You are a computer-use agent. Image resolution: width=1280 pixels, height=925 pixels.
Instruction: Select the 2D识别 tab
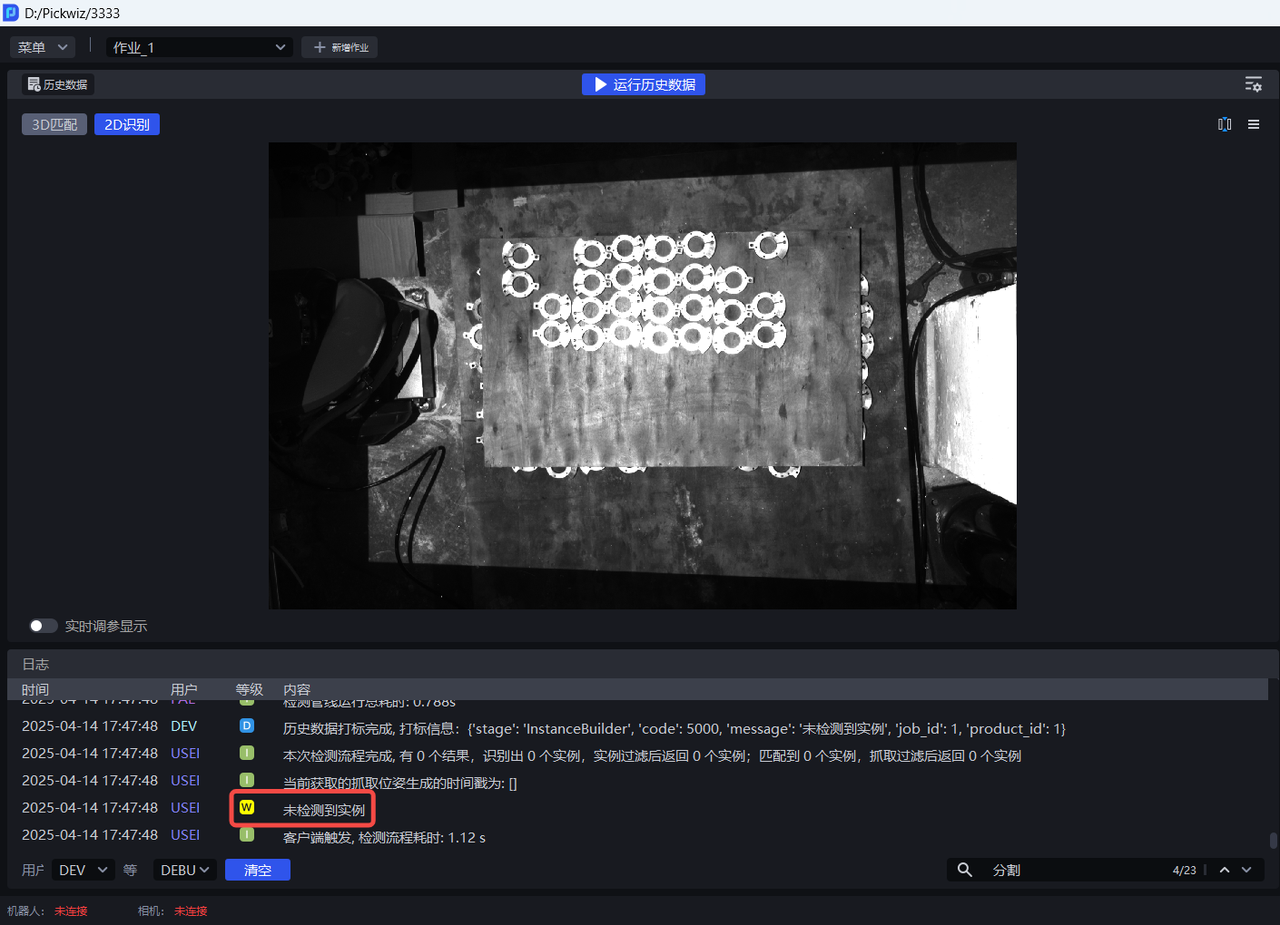tap(127, 125)
